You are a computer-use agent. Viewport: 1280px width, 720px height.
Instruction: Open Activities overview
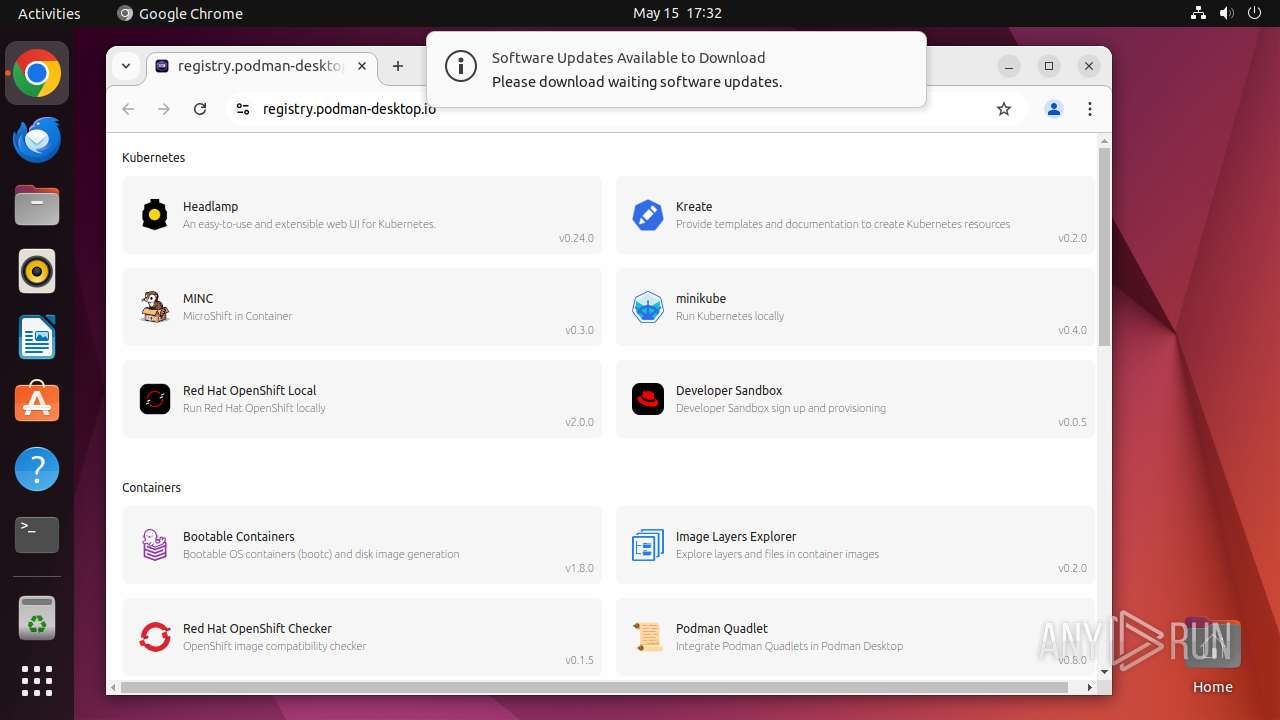(x=49, y=13)
